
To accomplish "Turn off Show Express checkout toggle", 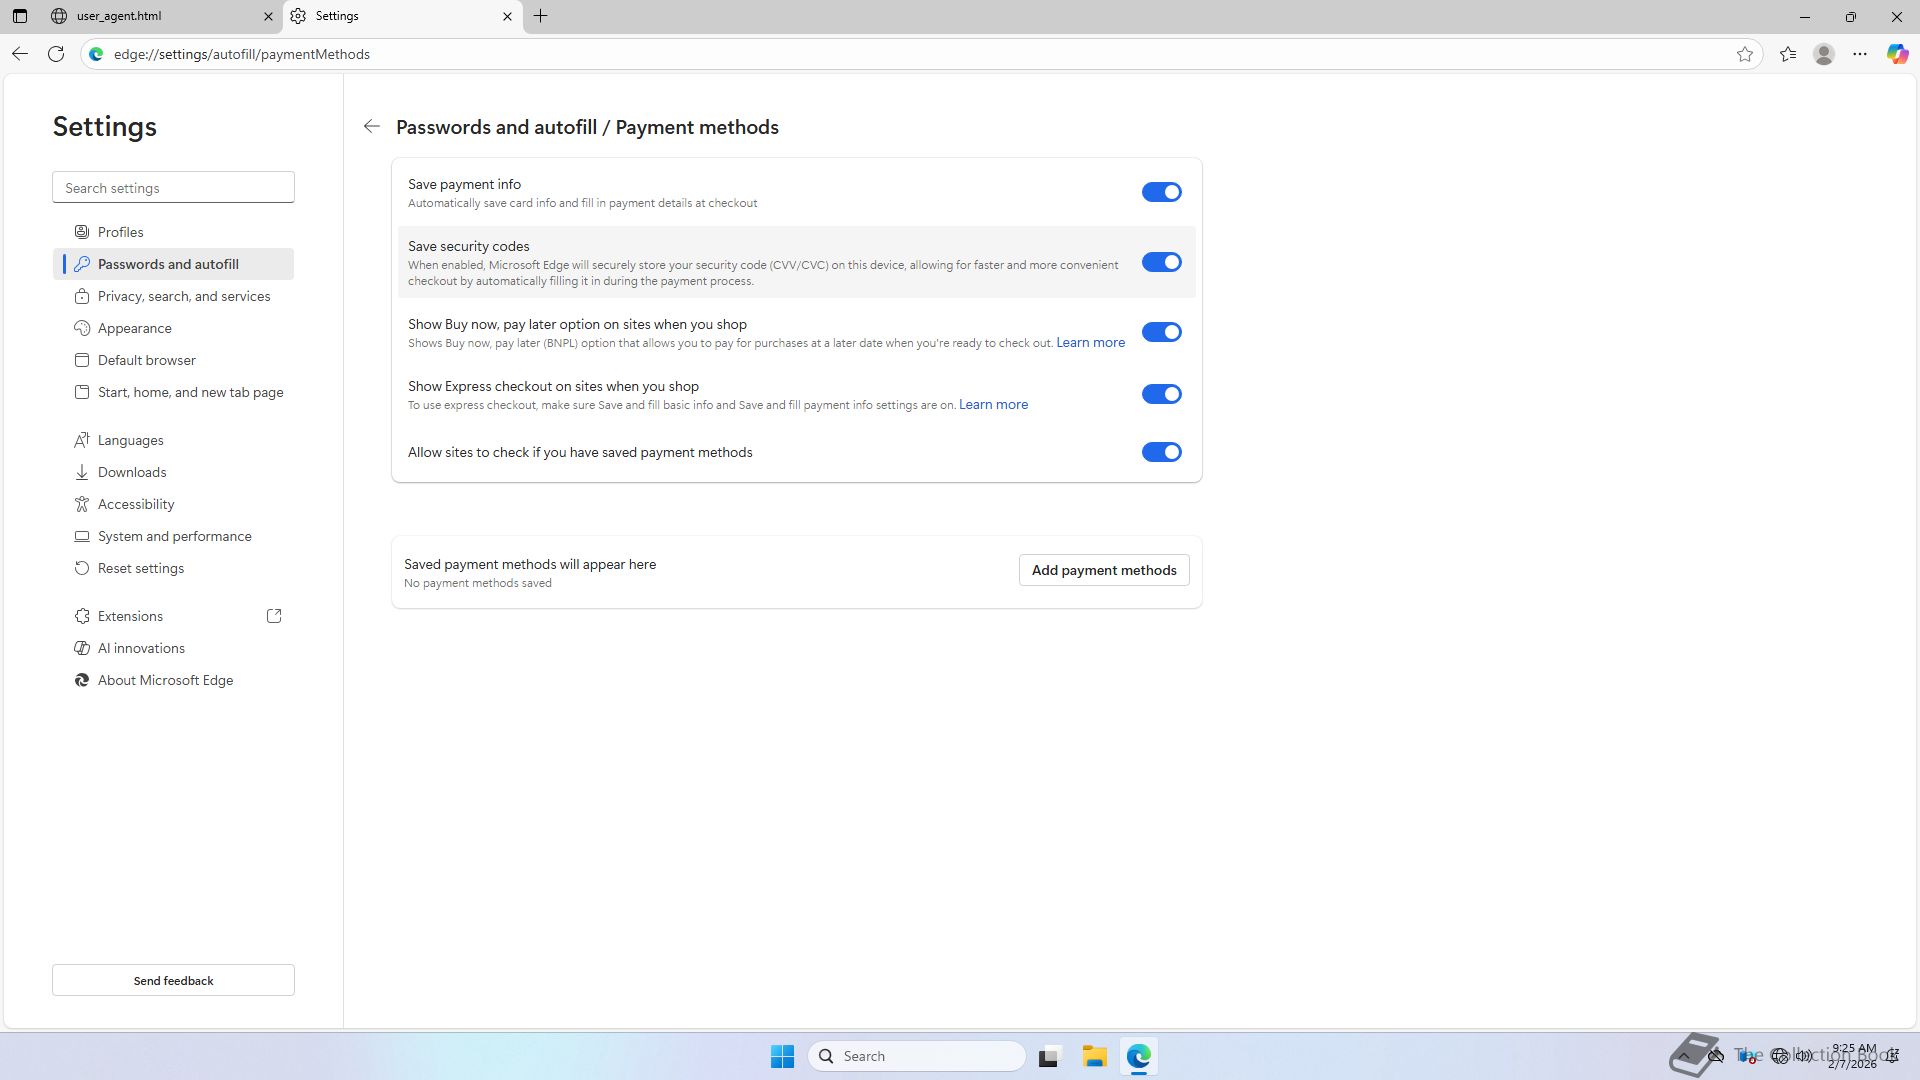I will [x=1161, y=394].
